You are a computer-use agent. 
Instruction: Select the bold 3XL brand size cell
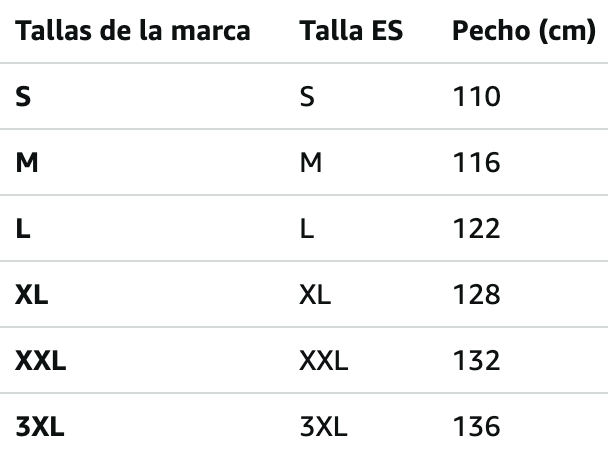(x=40, y=427)
